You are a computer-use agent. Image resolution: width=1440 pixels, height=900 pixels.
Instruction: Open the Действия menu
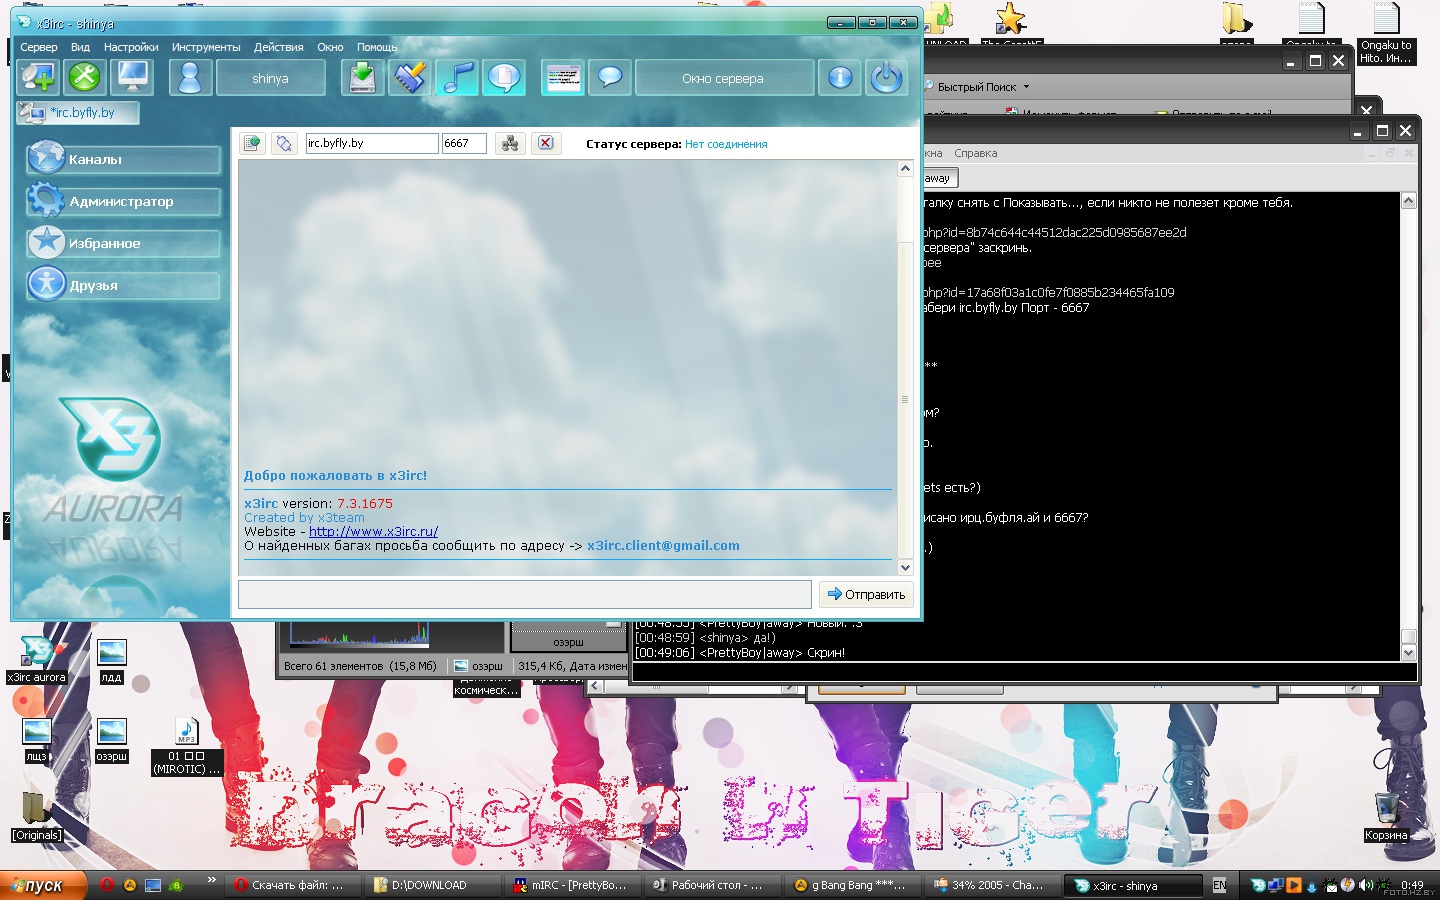pos(279,47)
